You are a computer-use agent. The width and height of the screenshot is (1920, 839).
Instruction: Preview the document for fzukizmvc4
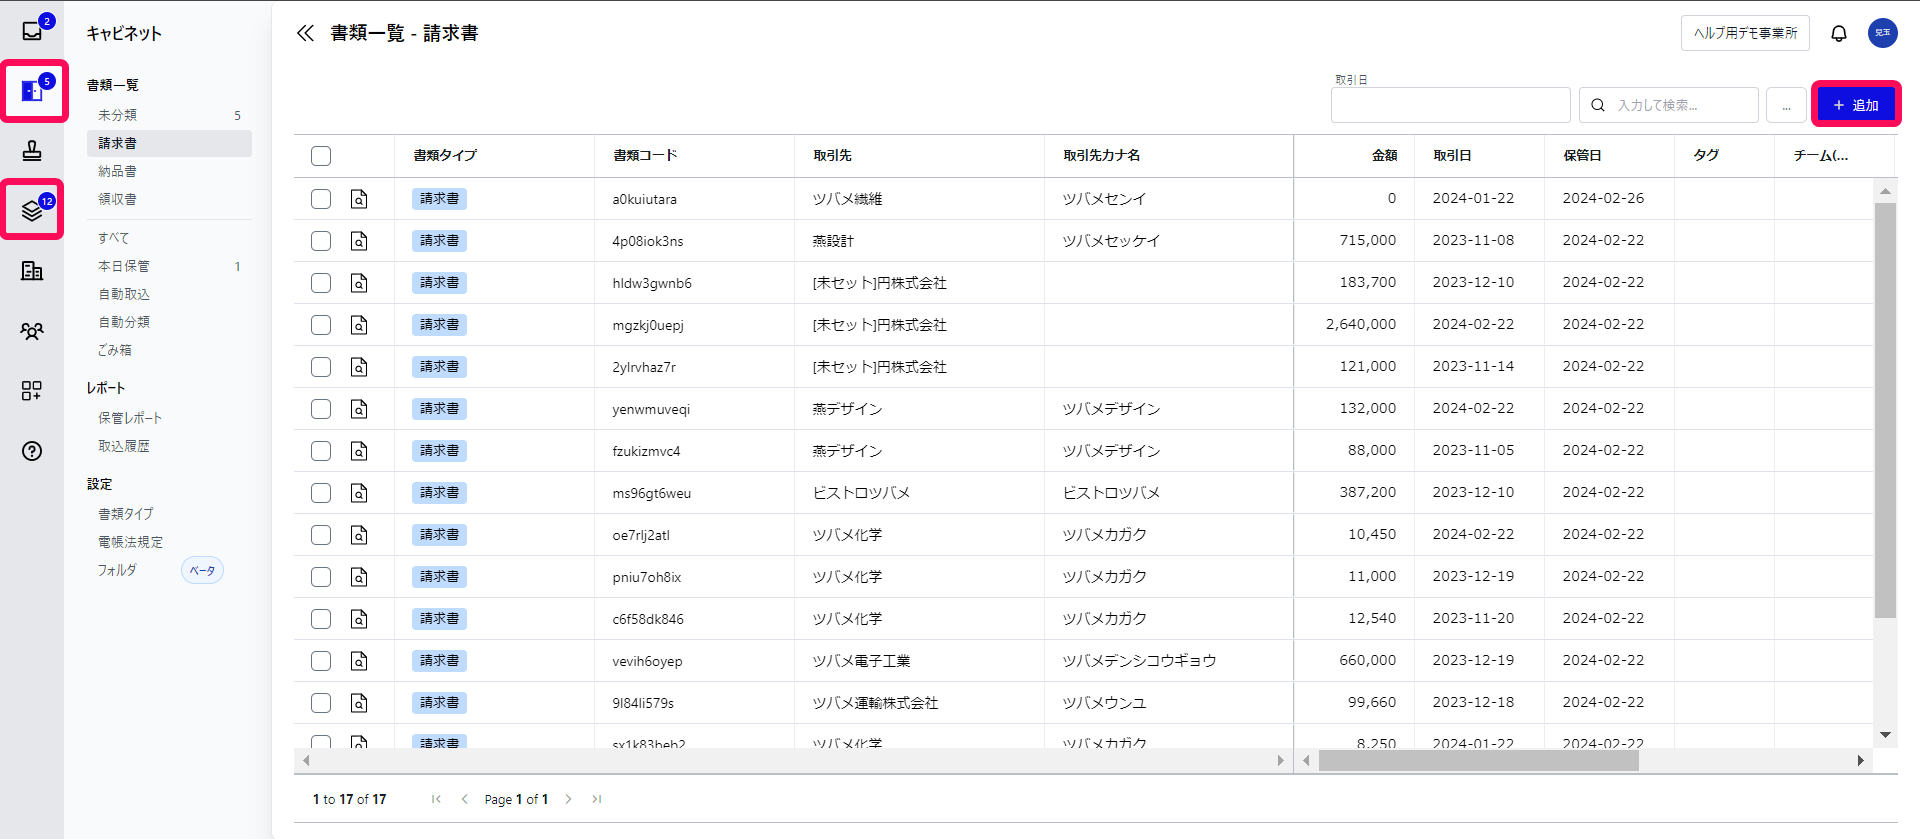(359, 451)
